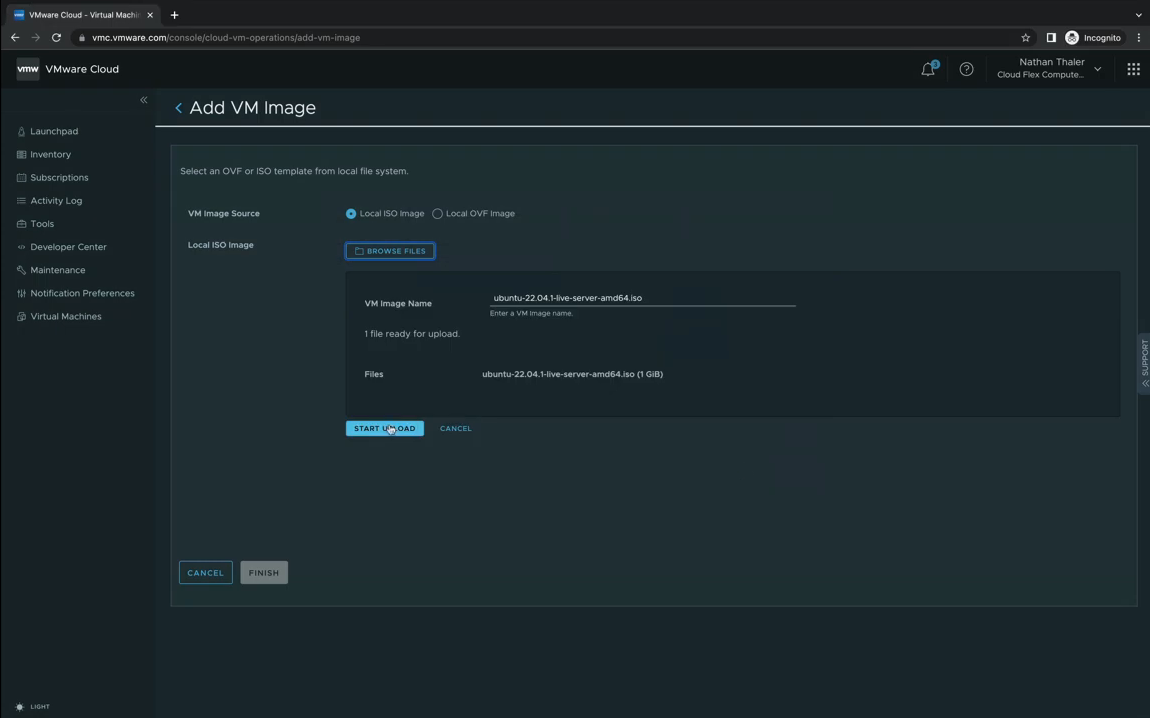Click the browser address bar
Screen dimensions: 1150x718
click(550, 37)
